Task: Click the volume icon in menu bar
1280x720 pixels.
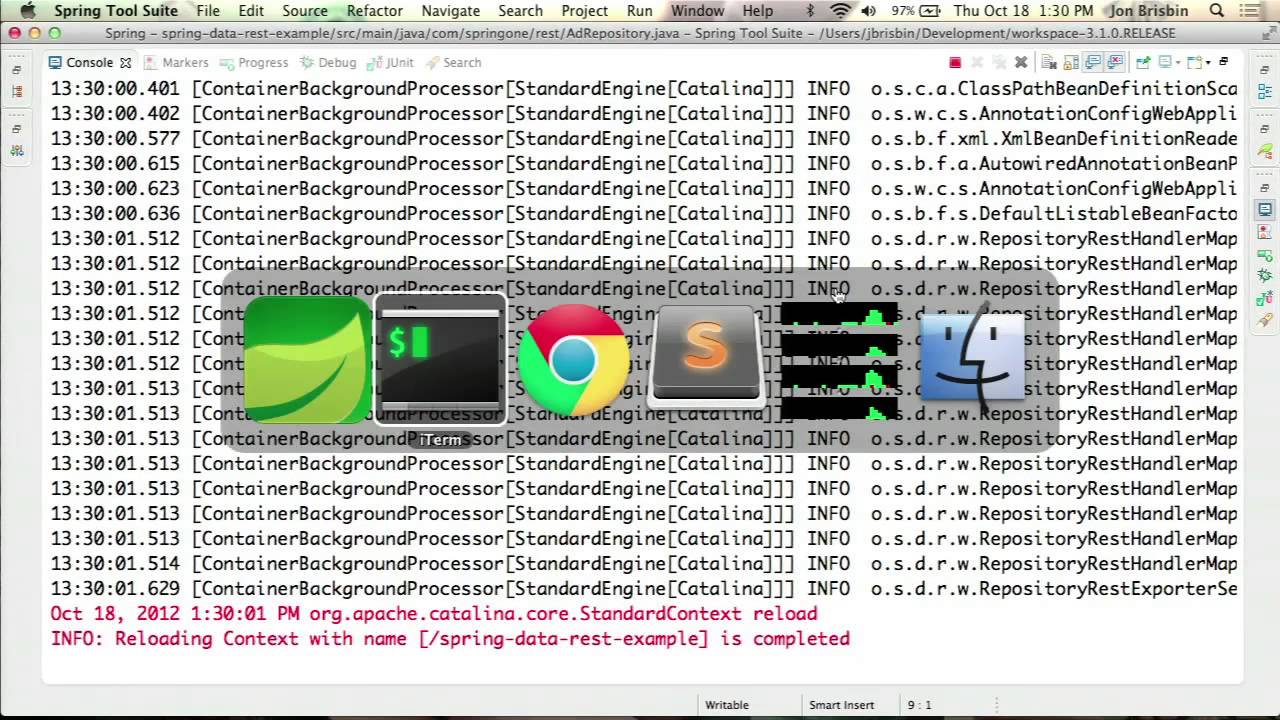Action: pyautogui.click(x=868, y=11)
